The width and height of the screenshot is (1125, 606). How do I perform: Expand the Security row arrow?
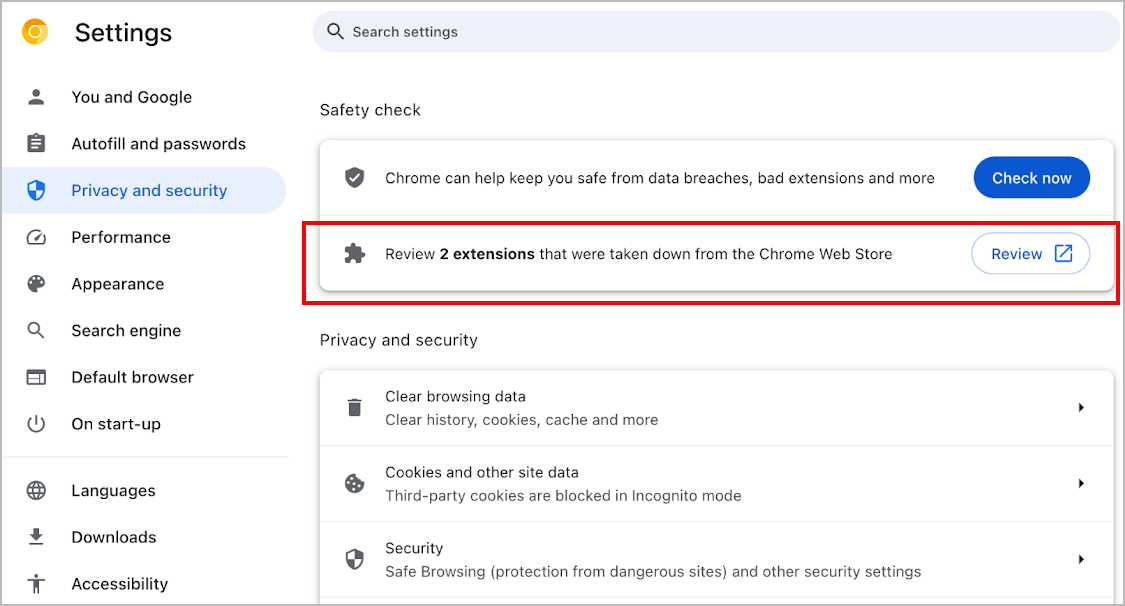[x=1081, y=560]
